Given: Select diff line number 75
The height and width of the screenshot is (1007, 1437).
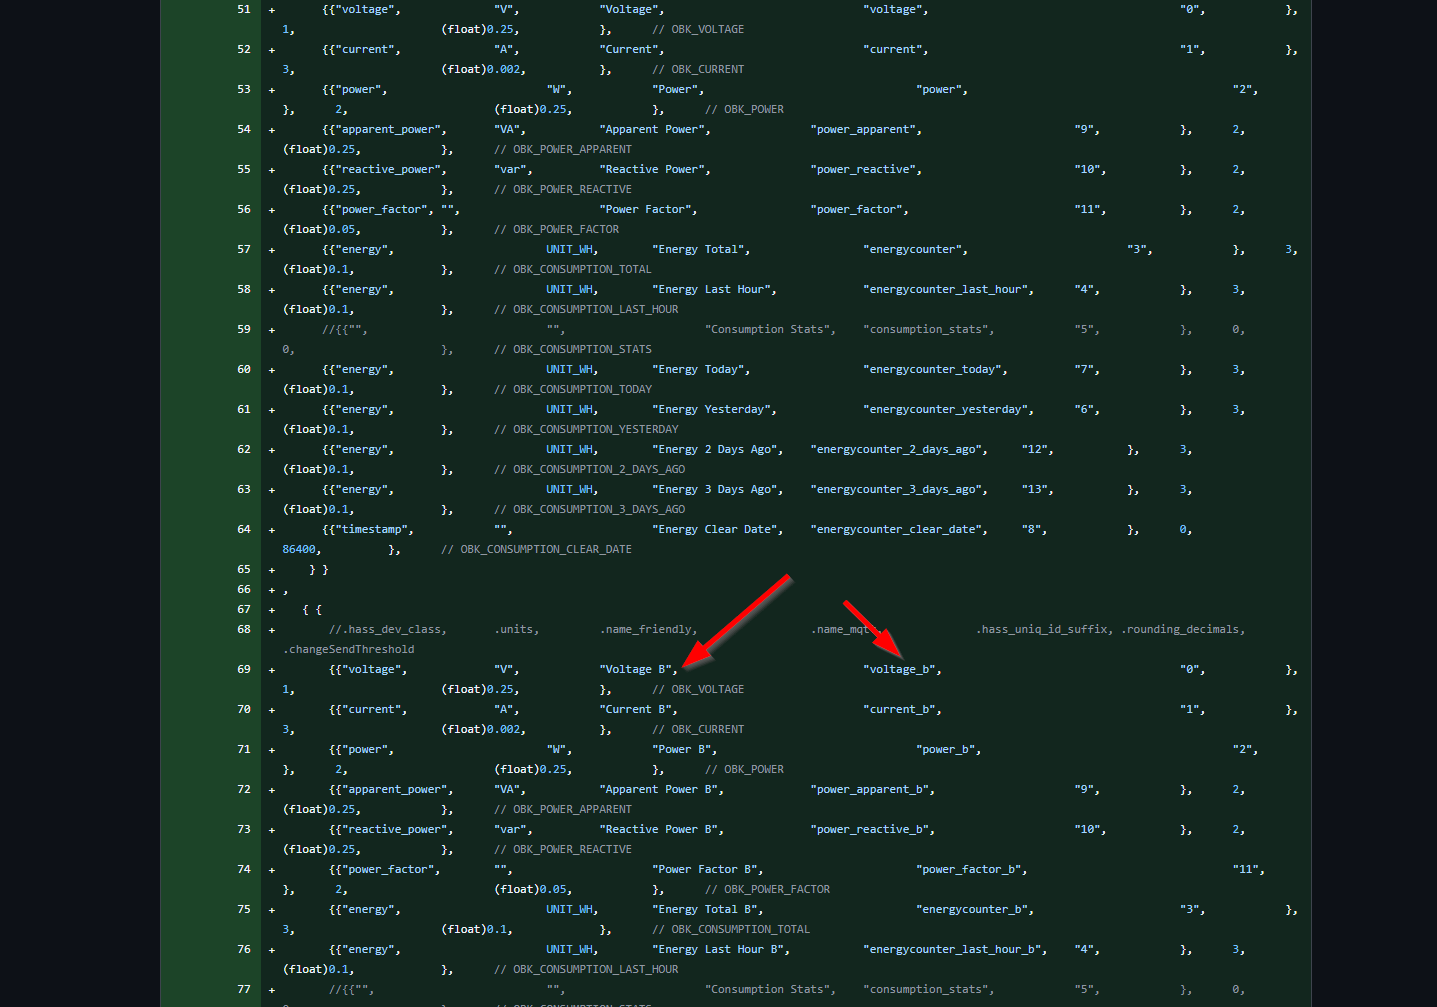Looking at the screenshot, I should tap(244, 909).
